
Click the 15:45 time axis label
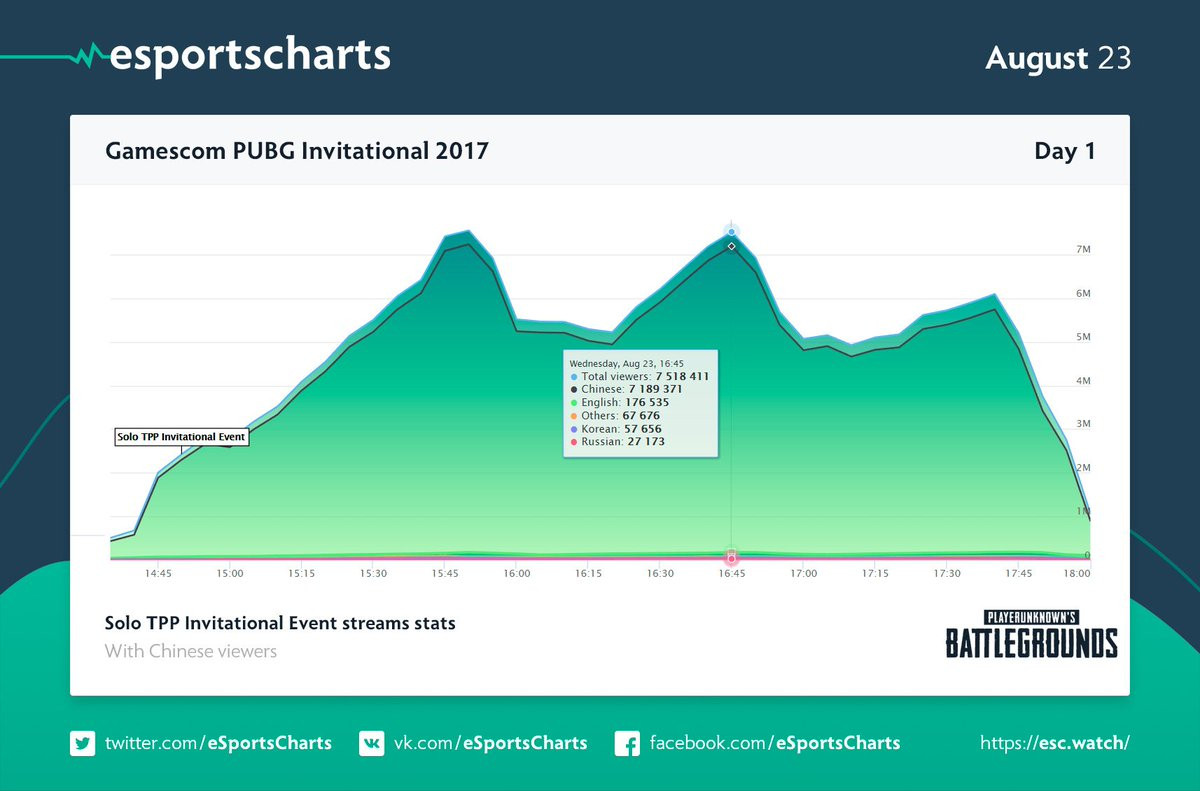445,574
